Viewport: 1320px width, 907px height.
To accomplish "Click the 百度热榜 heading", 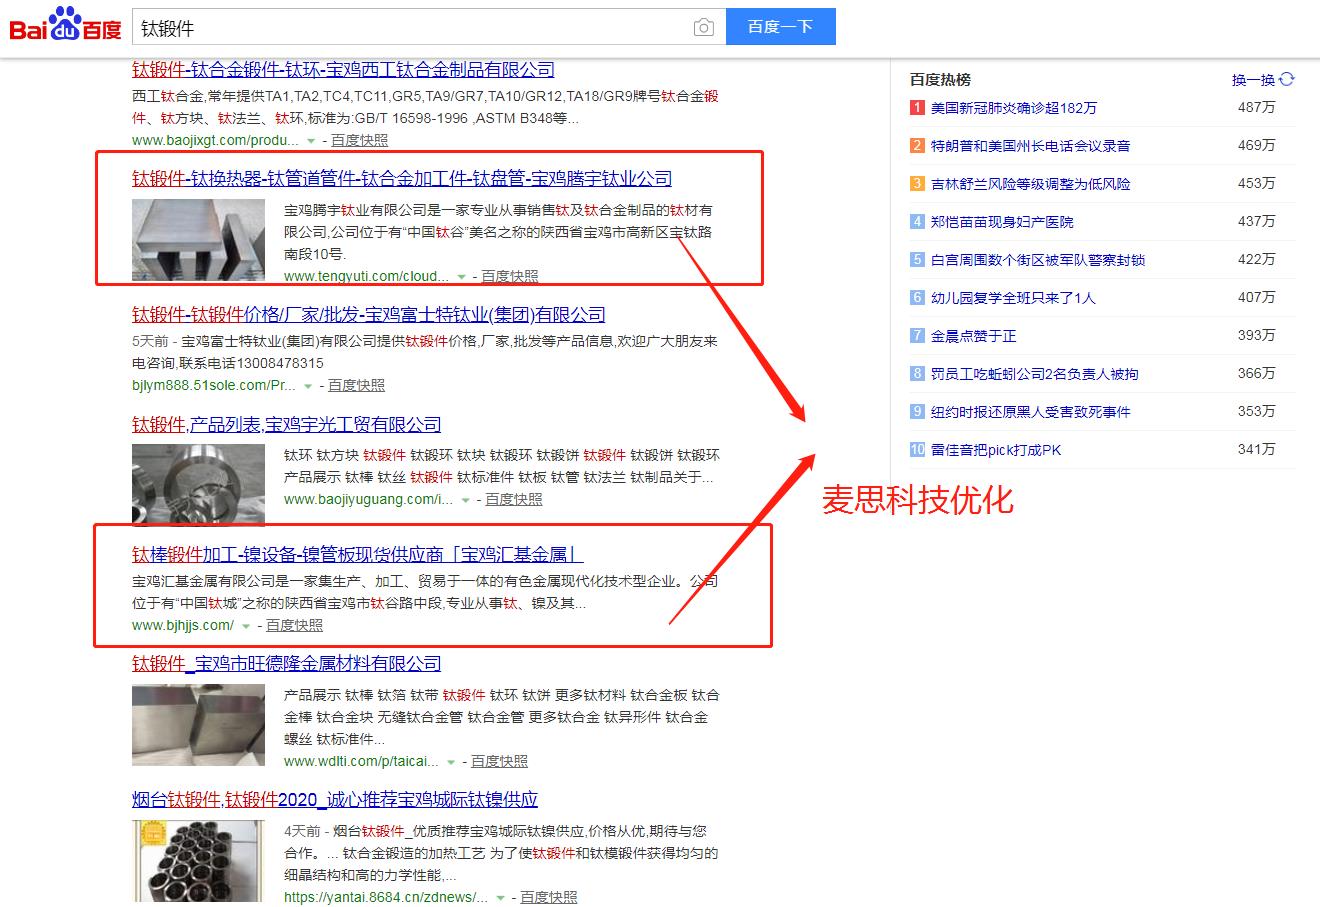I will point(940,79).
